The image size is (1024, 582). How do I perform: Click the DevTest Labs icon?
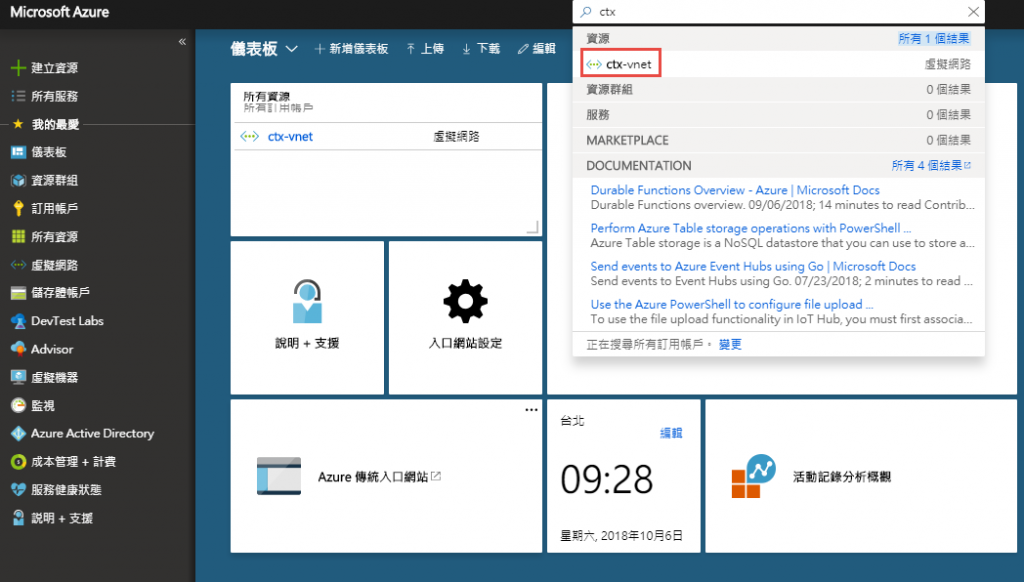coord(18,321)
